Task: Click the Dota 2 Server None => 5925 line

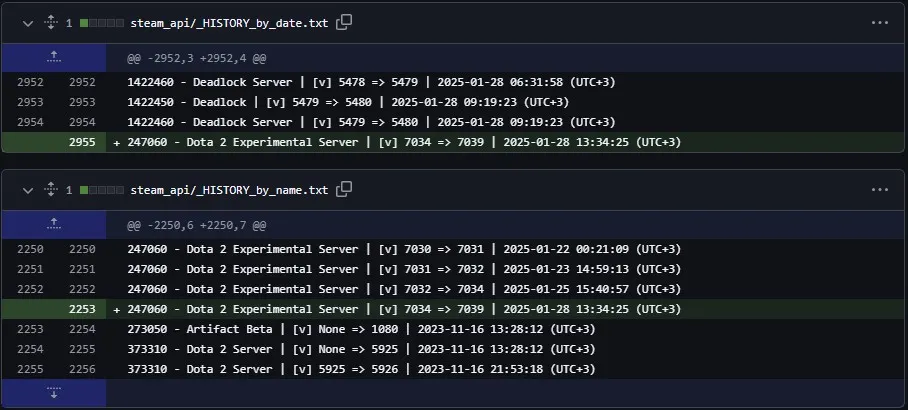Action: (361, 349)
